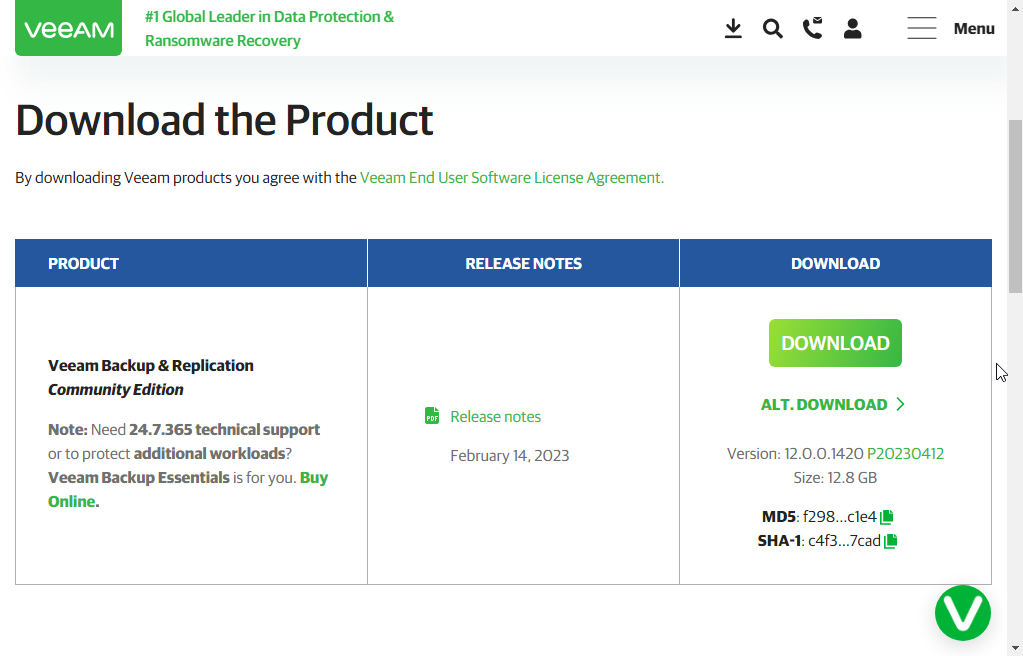This screenshot has width=1023, height=656.
Task: Open the Release notes link
Action: [x=495, y=417]
